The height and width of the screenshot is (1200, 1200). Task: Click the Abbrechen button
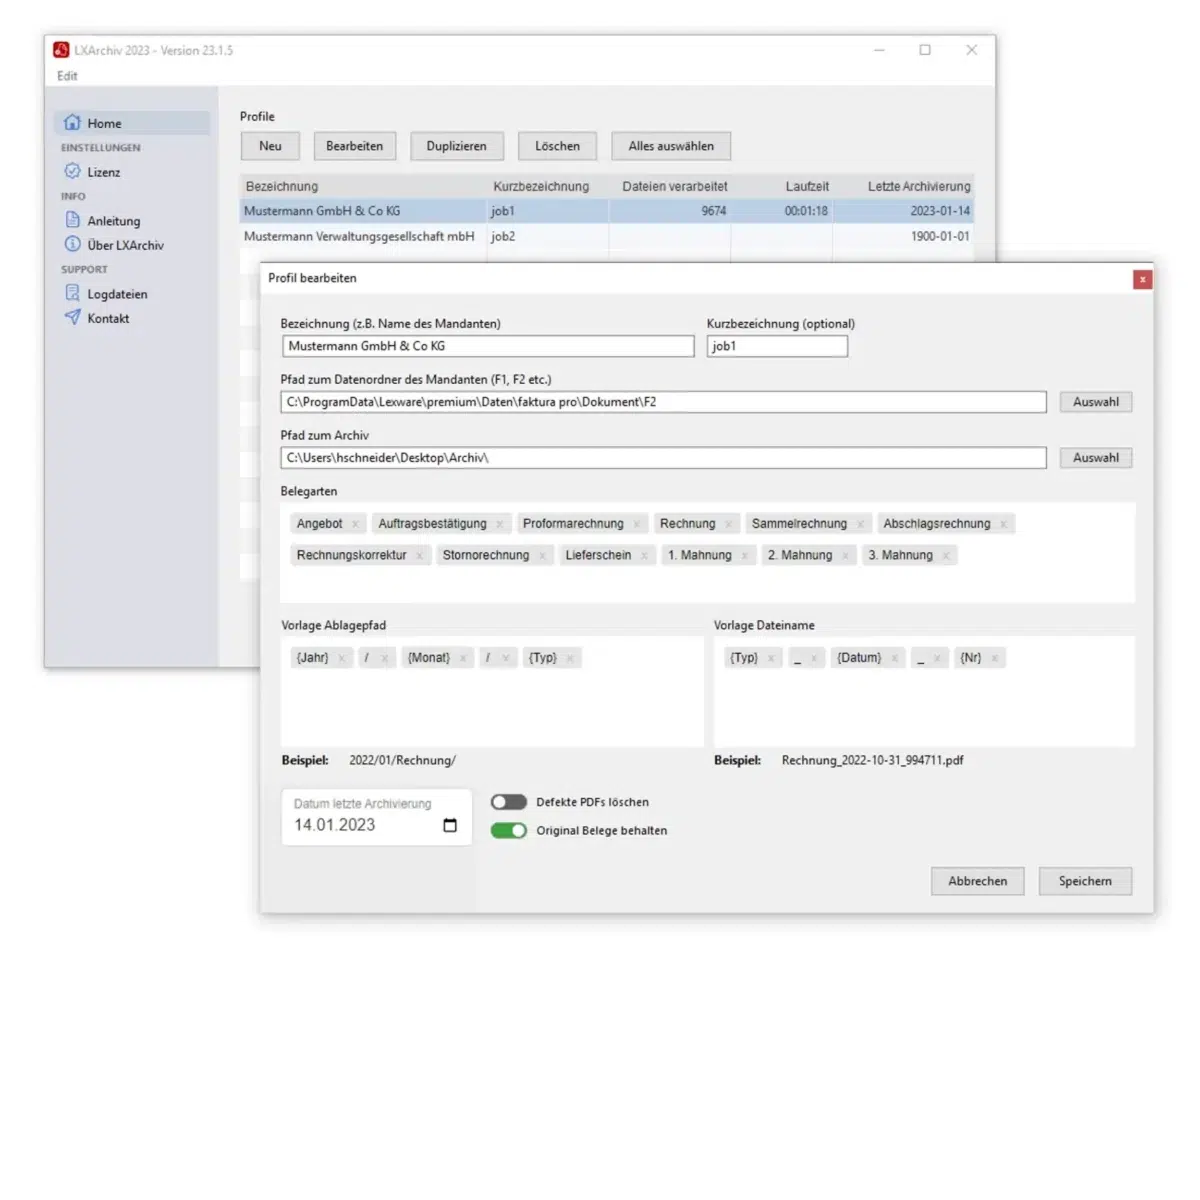(977, 881)
